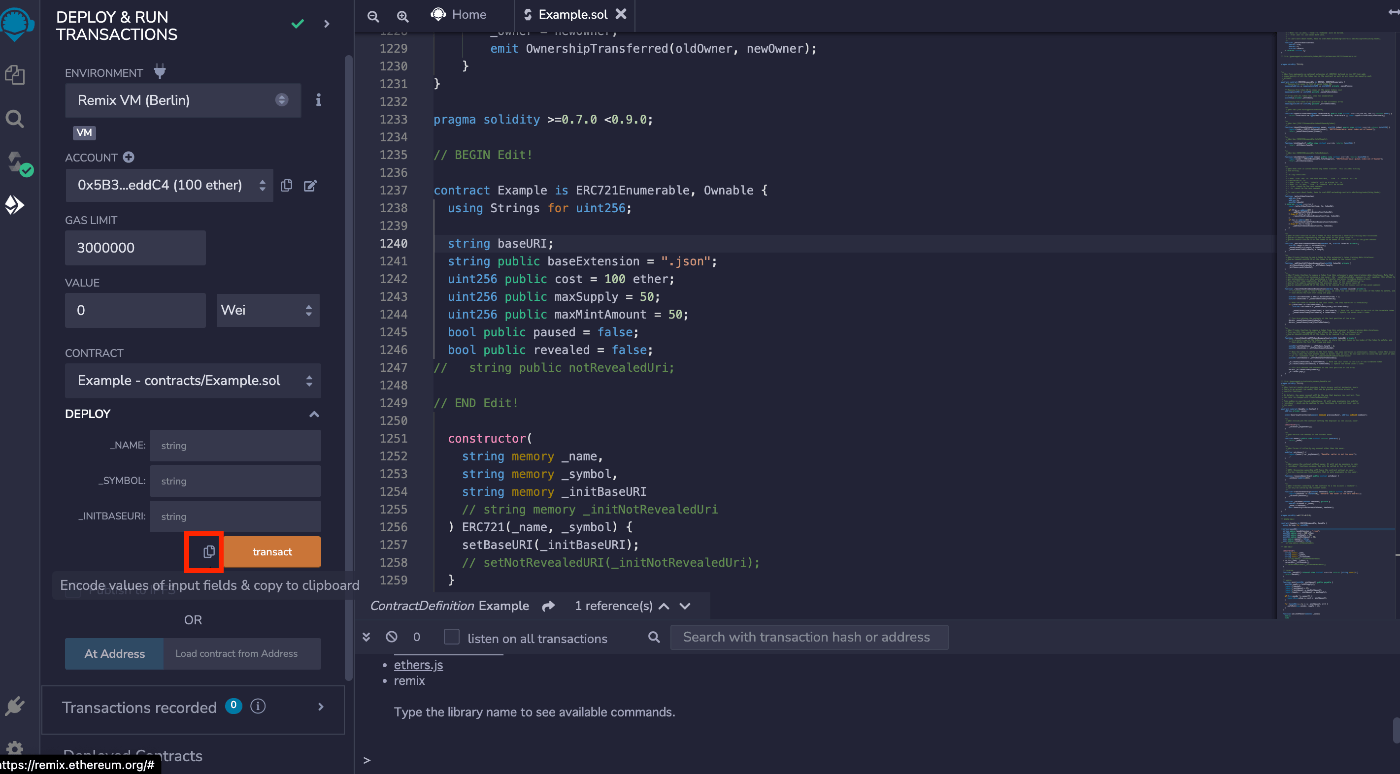Open the account selector dropdown
Viewport: 1400px width, 774px height.
[169, 185]
